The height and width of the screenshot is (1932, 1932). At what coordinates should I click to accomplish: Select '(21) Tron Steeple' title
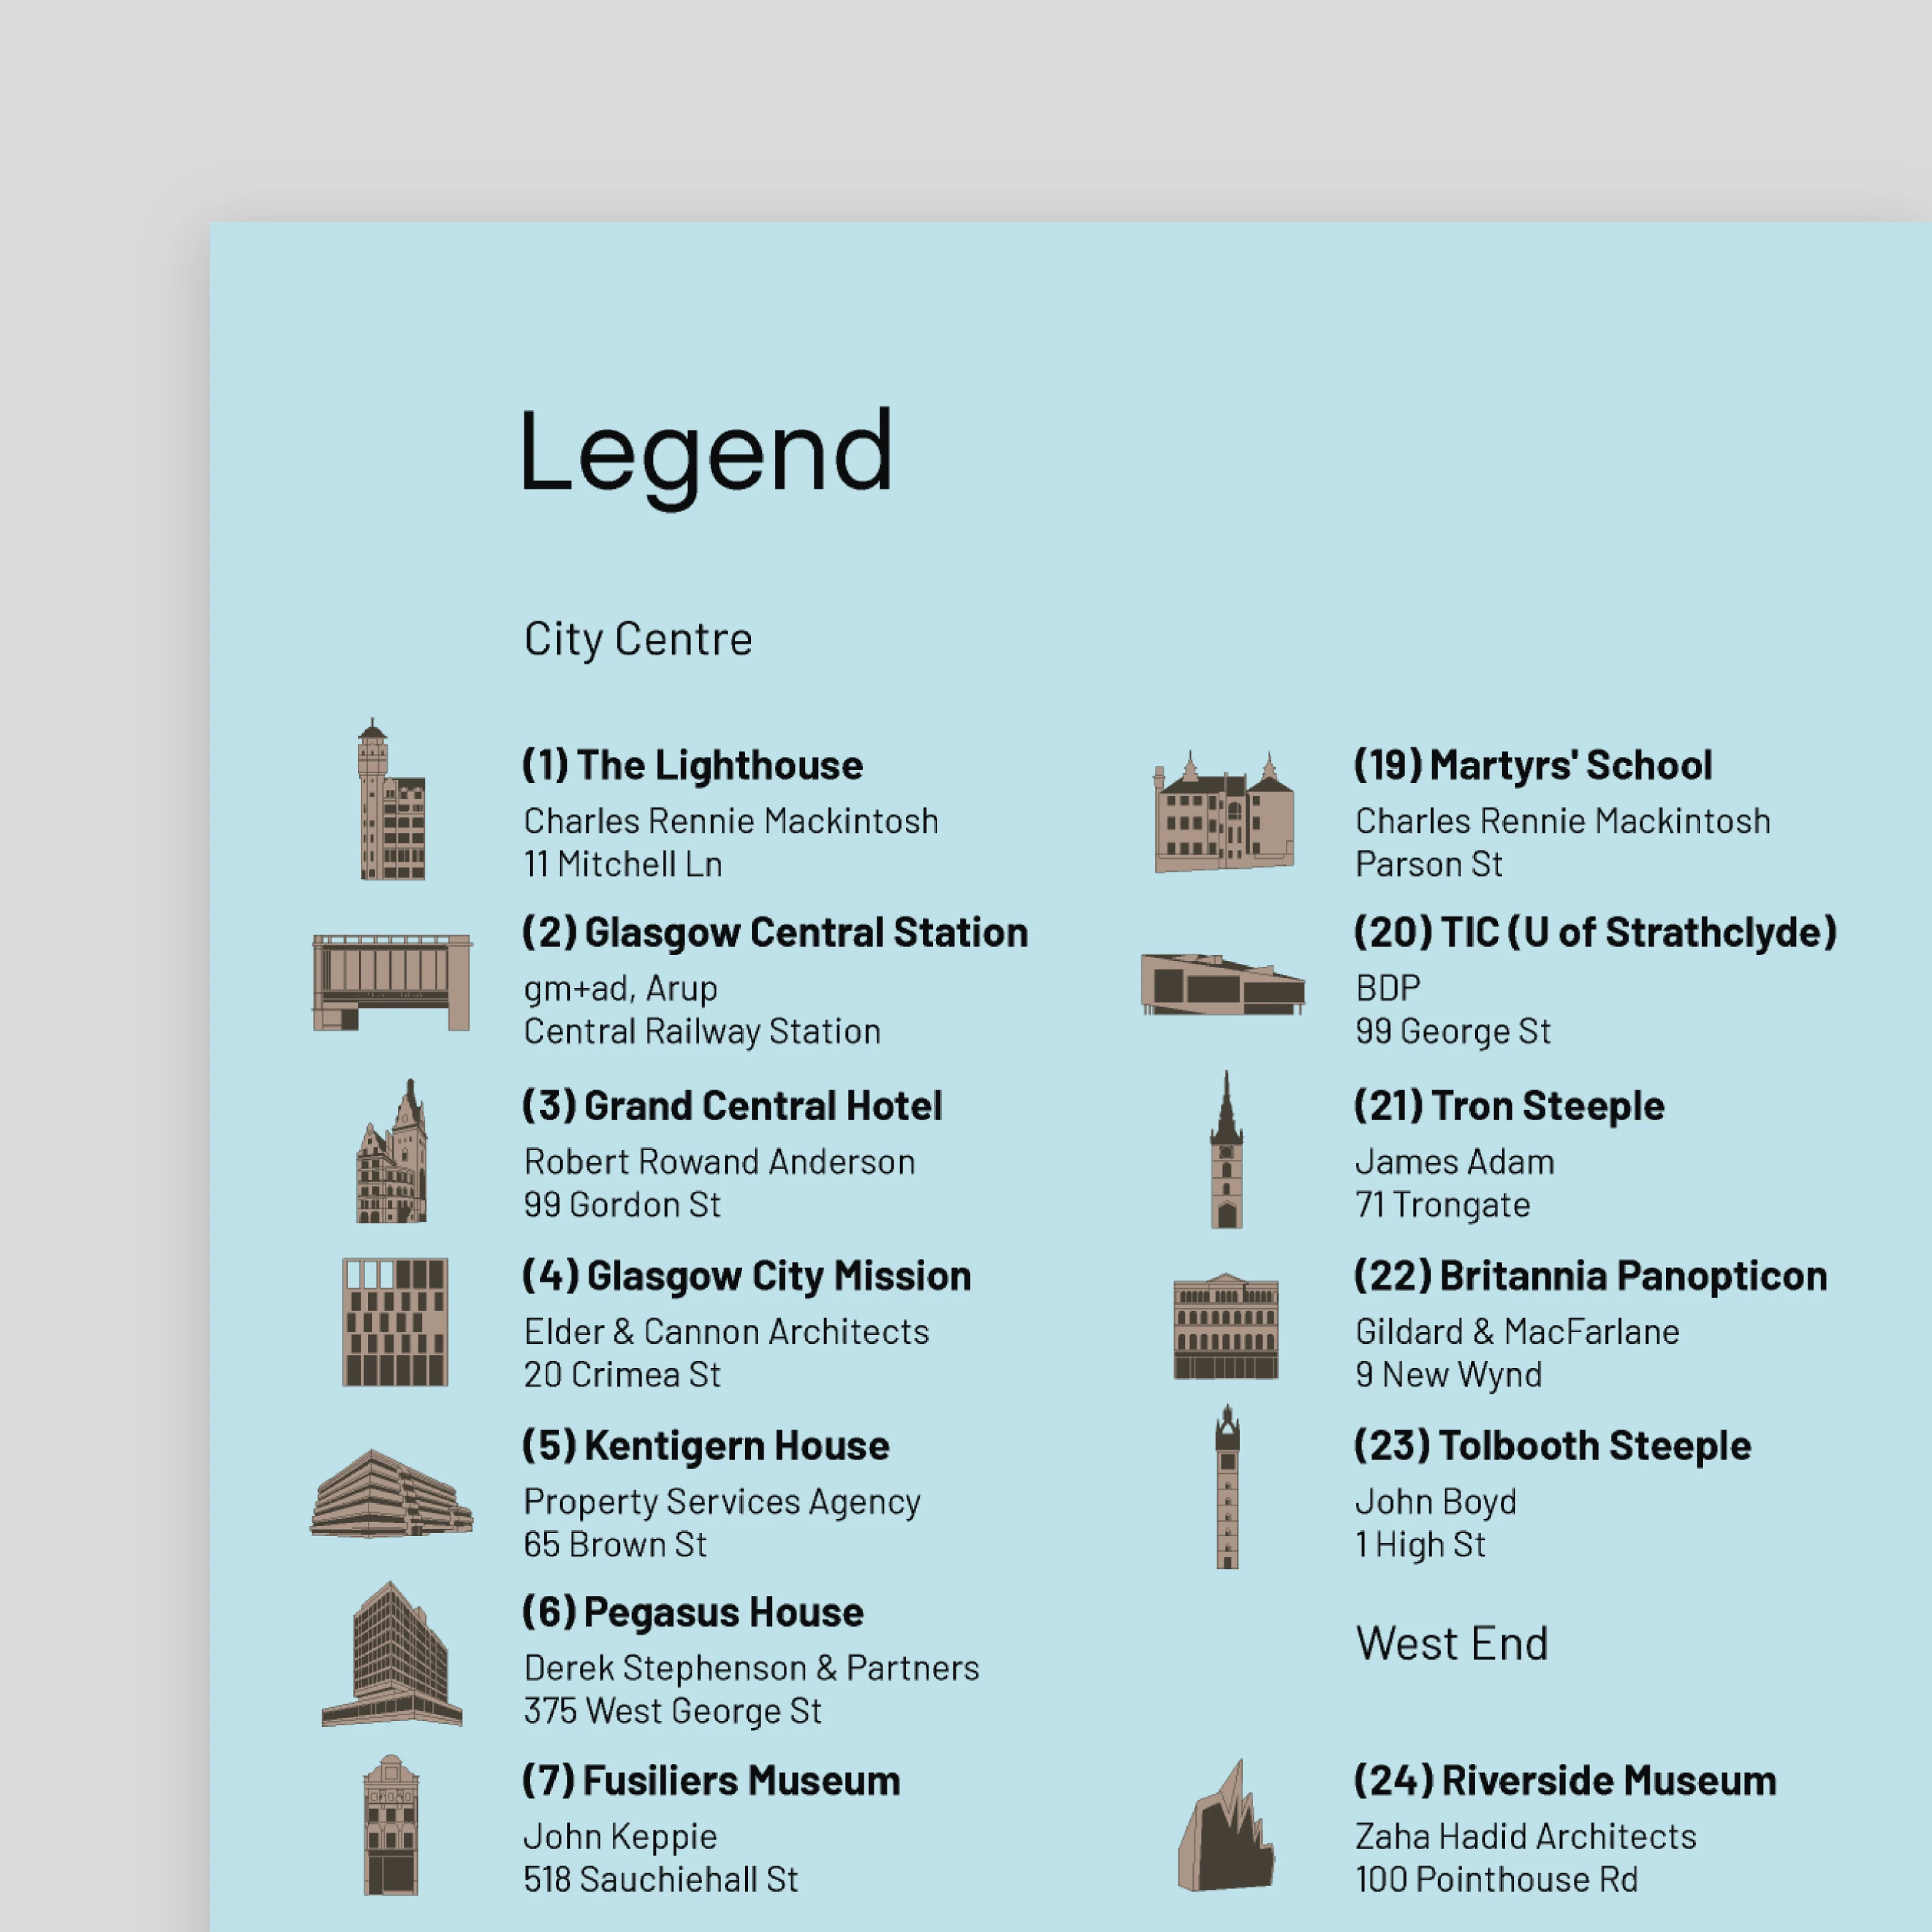pos(1509,1106)
